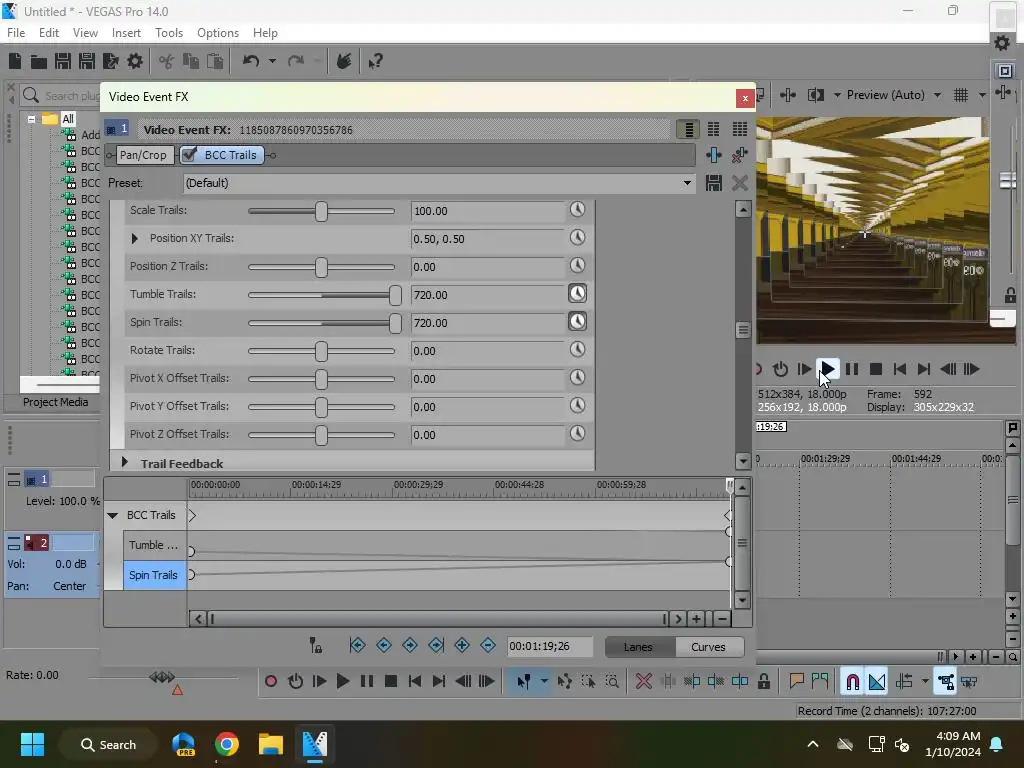Delete the preset with the X icon
The width and height of the screenshot is (1024, 768).
coord(740,183)
